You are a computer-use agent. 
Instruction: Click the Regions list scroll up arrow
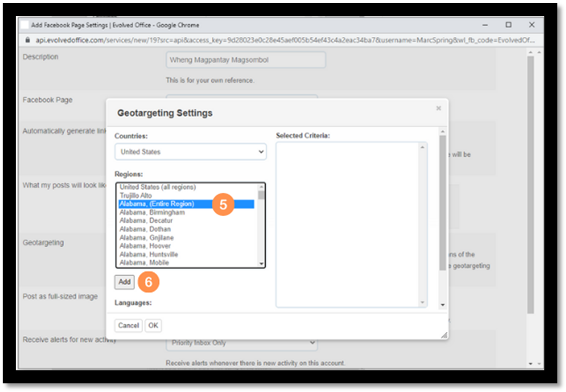click(261, 187)
